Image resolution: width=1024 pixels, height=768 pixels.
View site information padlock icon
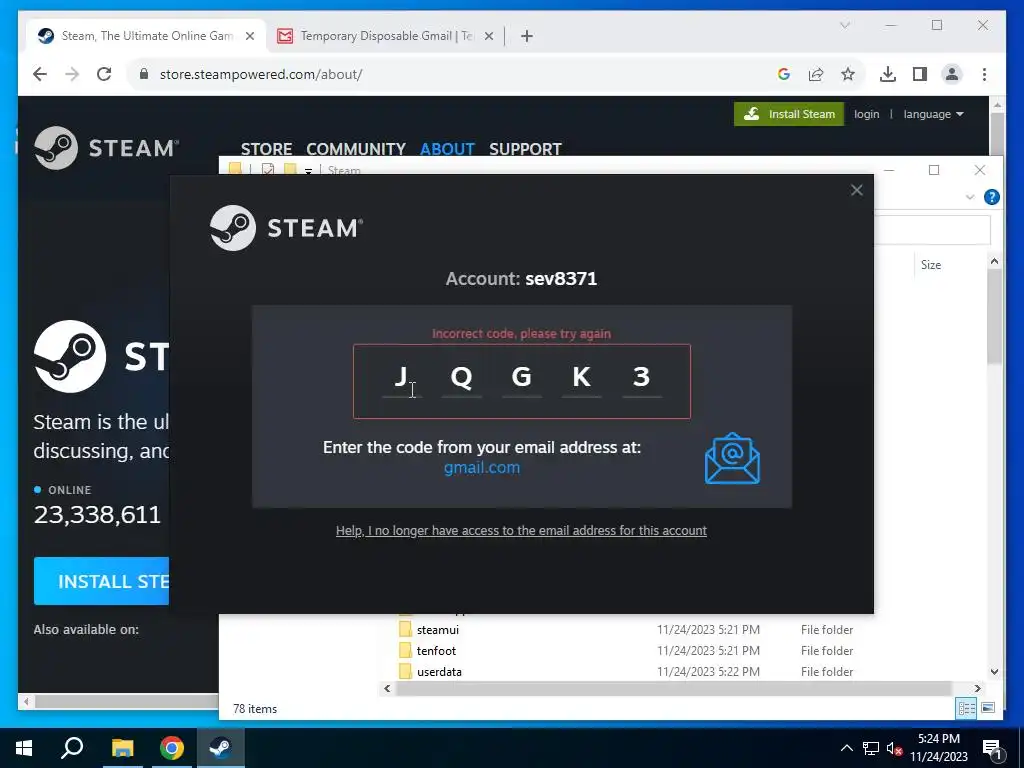pyautogui.click(x=144, y=74)
